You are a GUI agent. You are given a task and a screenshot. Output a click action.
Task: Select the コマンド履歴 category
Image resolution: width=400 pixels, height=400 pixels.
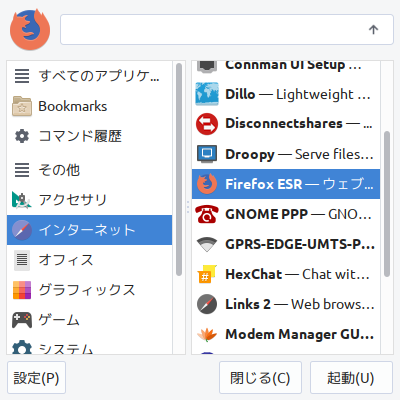[89, 136]
